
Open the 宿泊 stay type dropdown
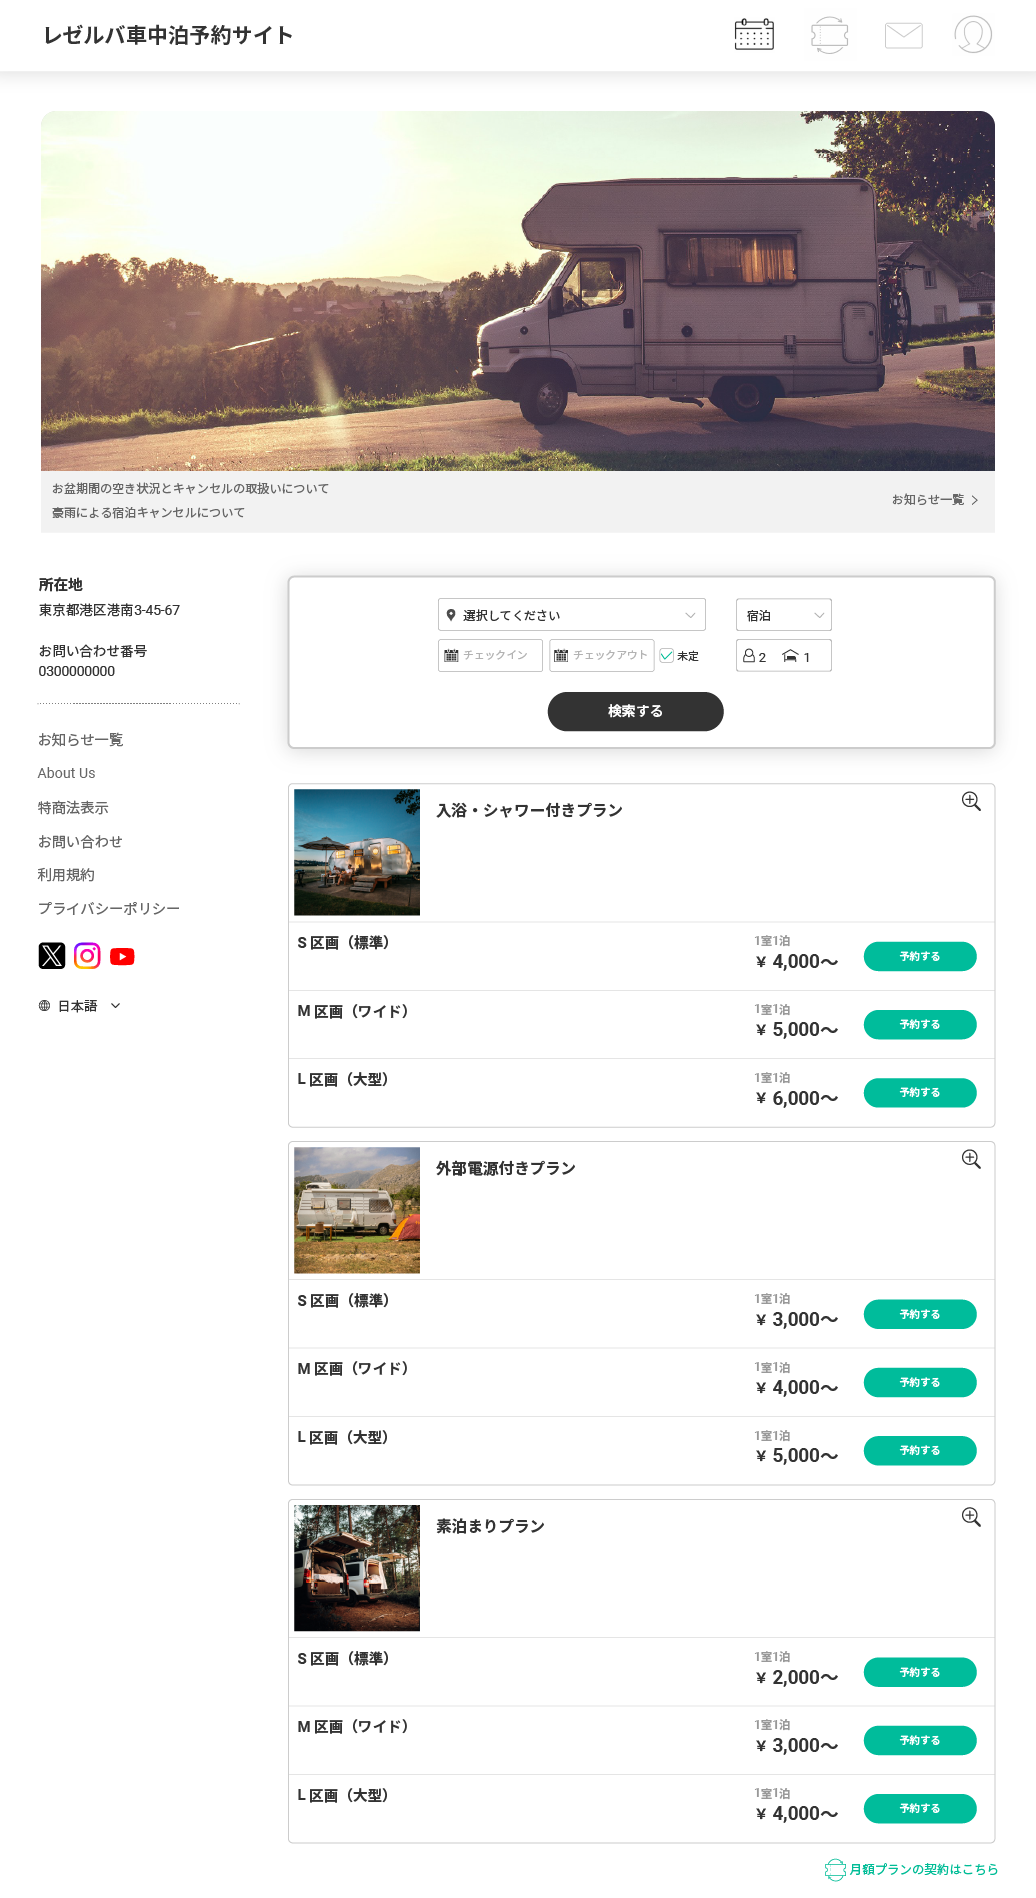tap(783, 615)
